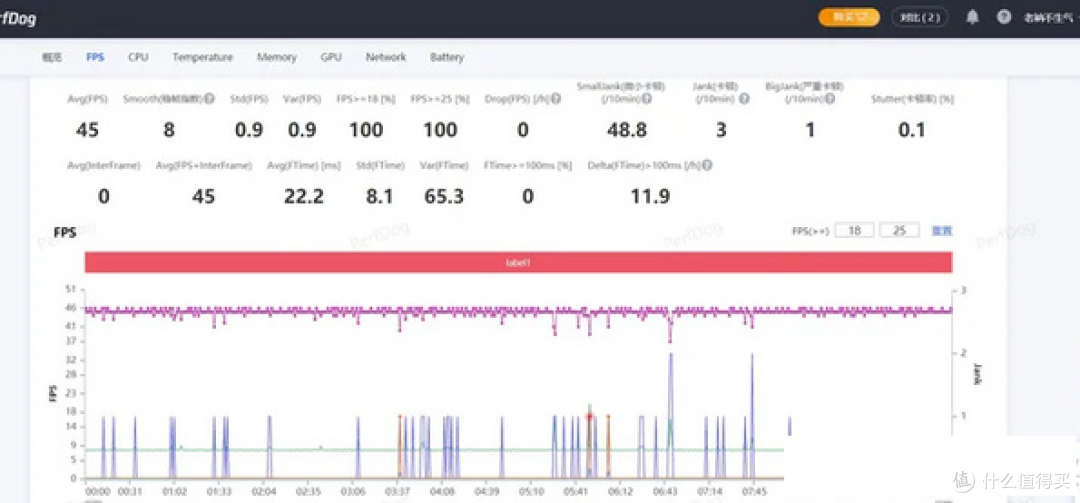Open the Temperature tab

pyautogui.click(x=202, y=57)
